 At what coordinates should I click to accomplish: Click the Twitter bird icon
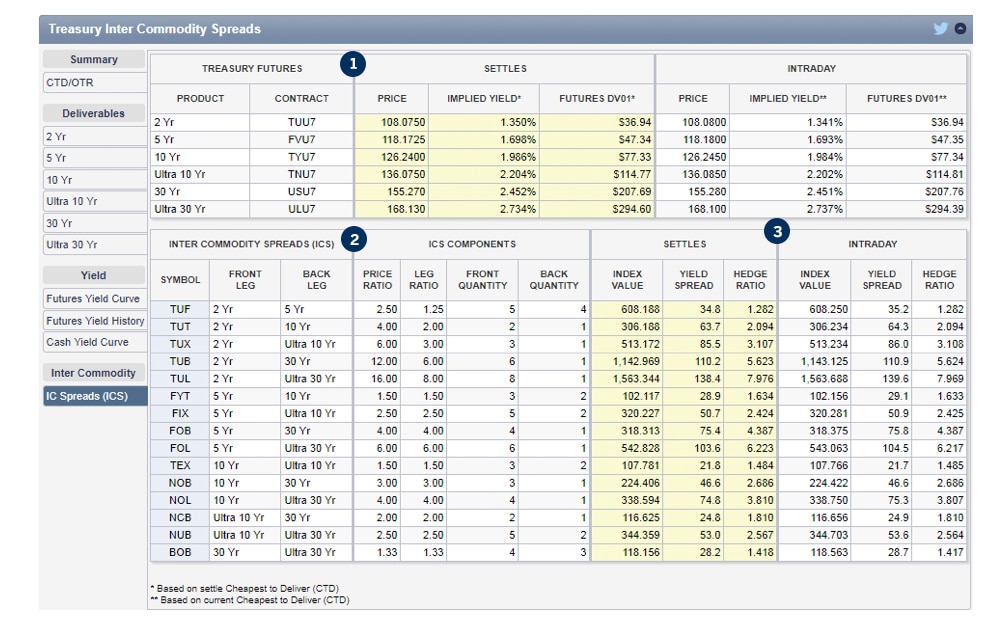click(940, 29)
